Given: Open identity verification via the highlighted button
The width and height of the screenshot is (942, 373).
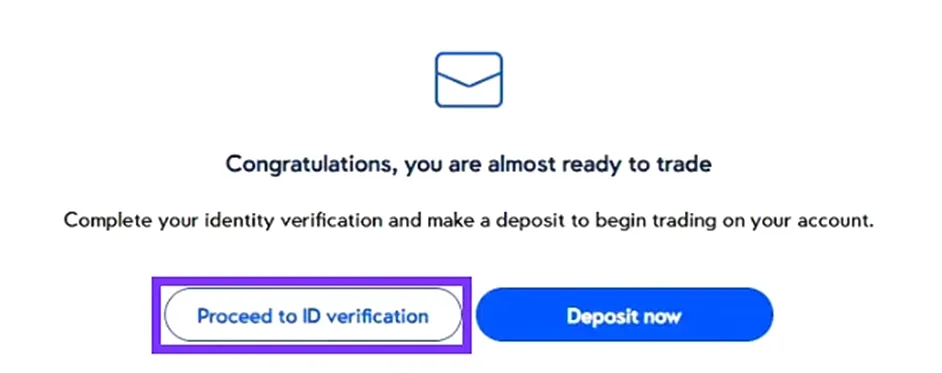Looking at the screenshot, I should point(312,315).
